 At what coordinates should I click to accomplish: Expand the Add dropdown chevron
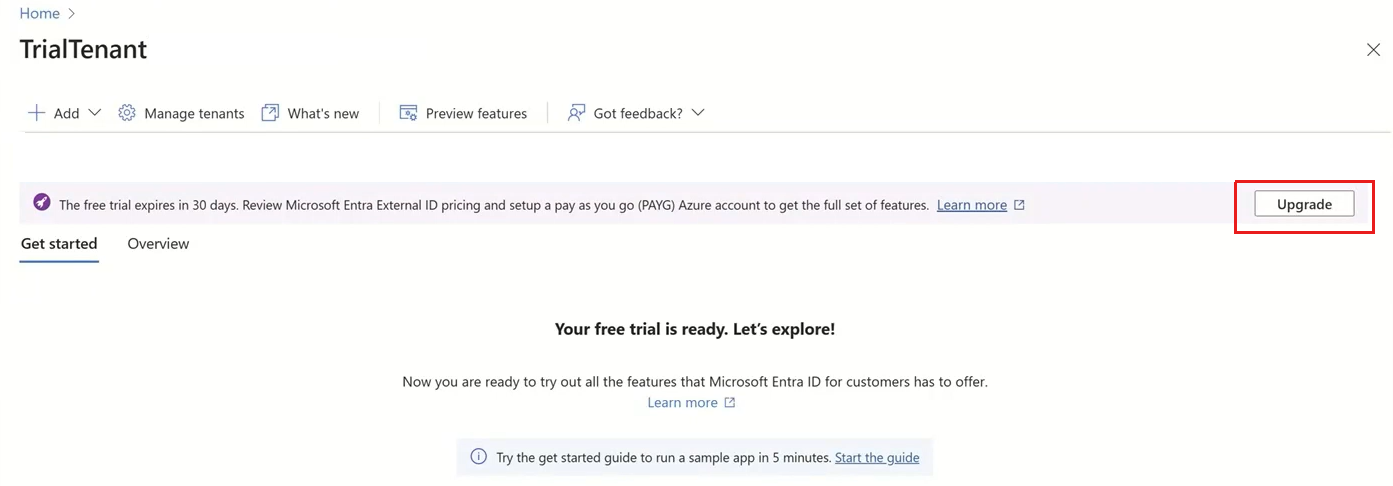click(x=95, y=113)
